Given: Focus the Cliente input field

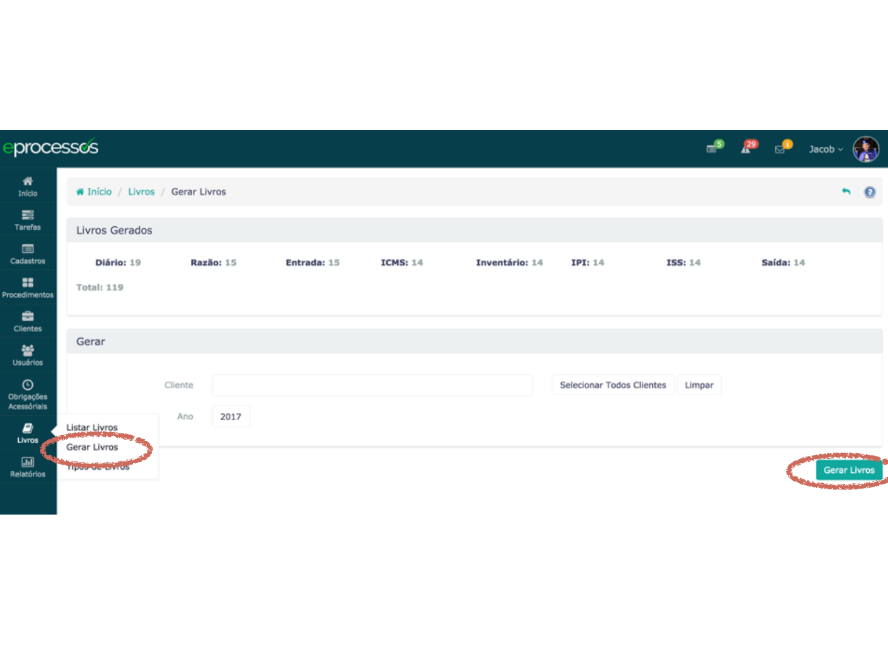Looking at the screenshot, I should coord(372,385).
